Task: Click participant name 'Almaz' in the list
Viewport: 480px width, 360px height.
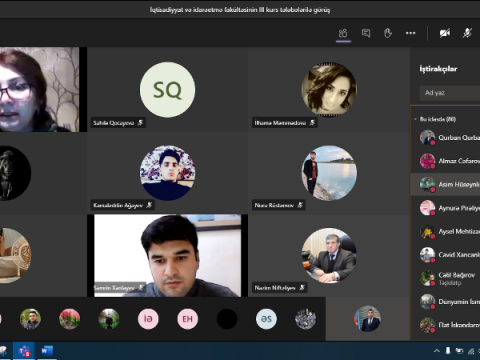Action: click(459, 161)
